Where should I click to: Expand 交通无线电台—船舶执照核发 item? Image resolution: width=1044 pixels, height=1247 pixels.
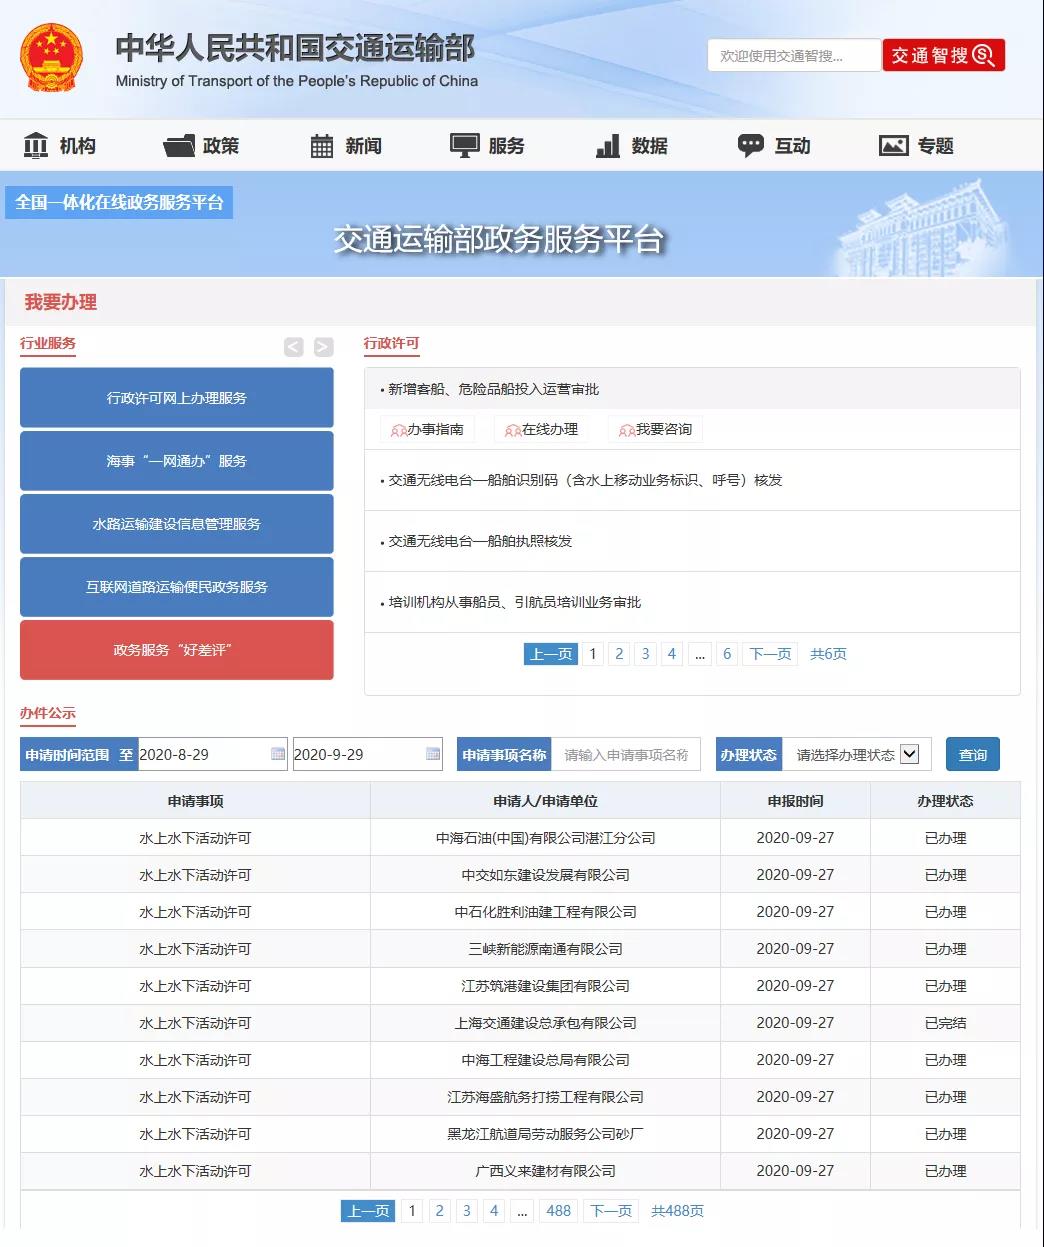(x=480, y=541)
